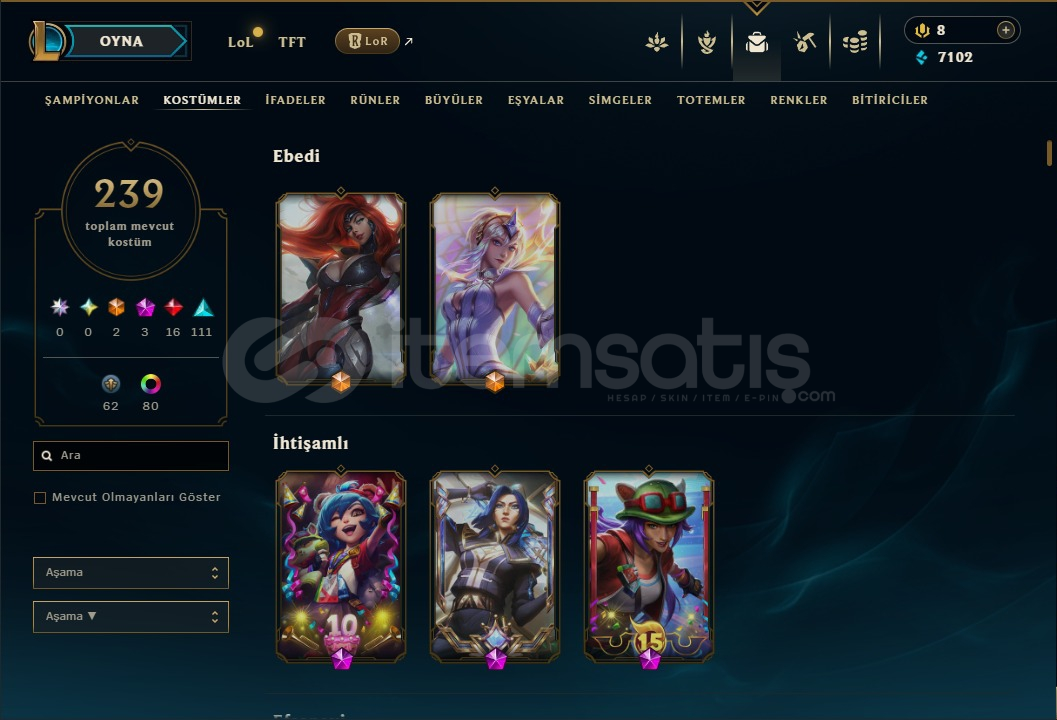Select the TFT game mode tab

pos(292,42)
